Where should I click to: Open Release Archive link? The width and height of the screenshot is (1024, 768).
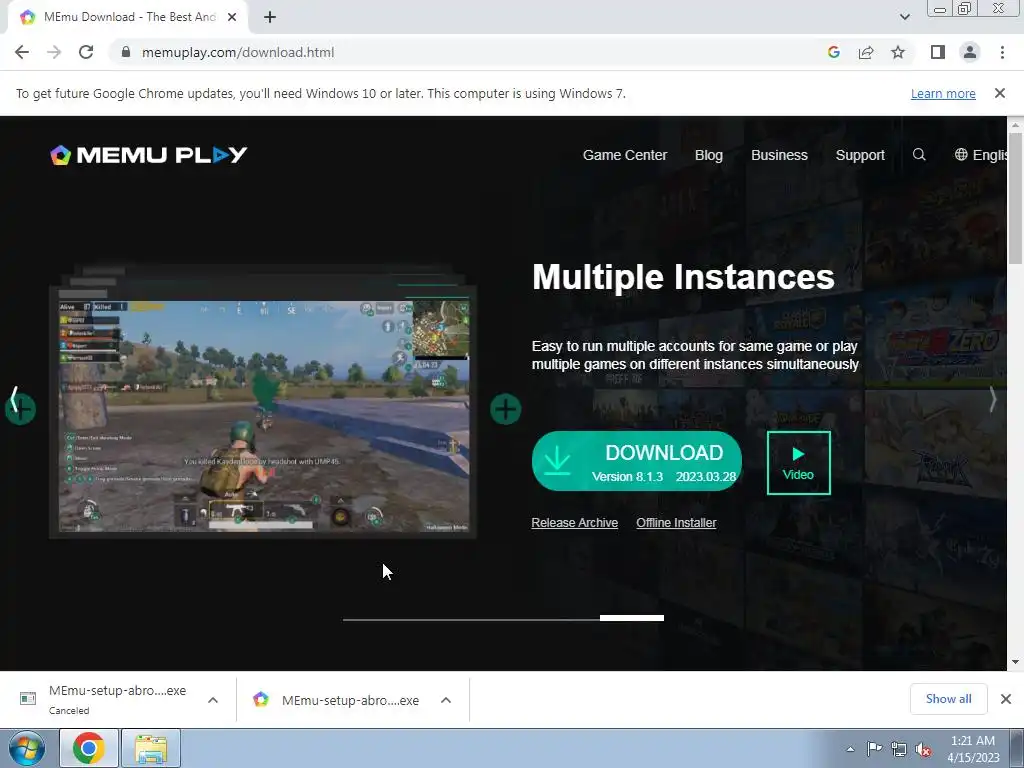(x=575, y=522)
